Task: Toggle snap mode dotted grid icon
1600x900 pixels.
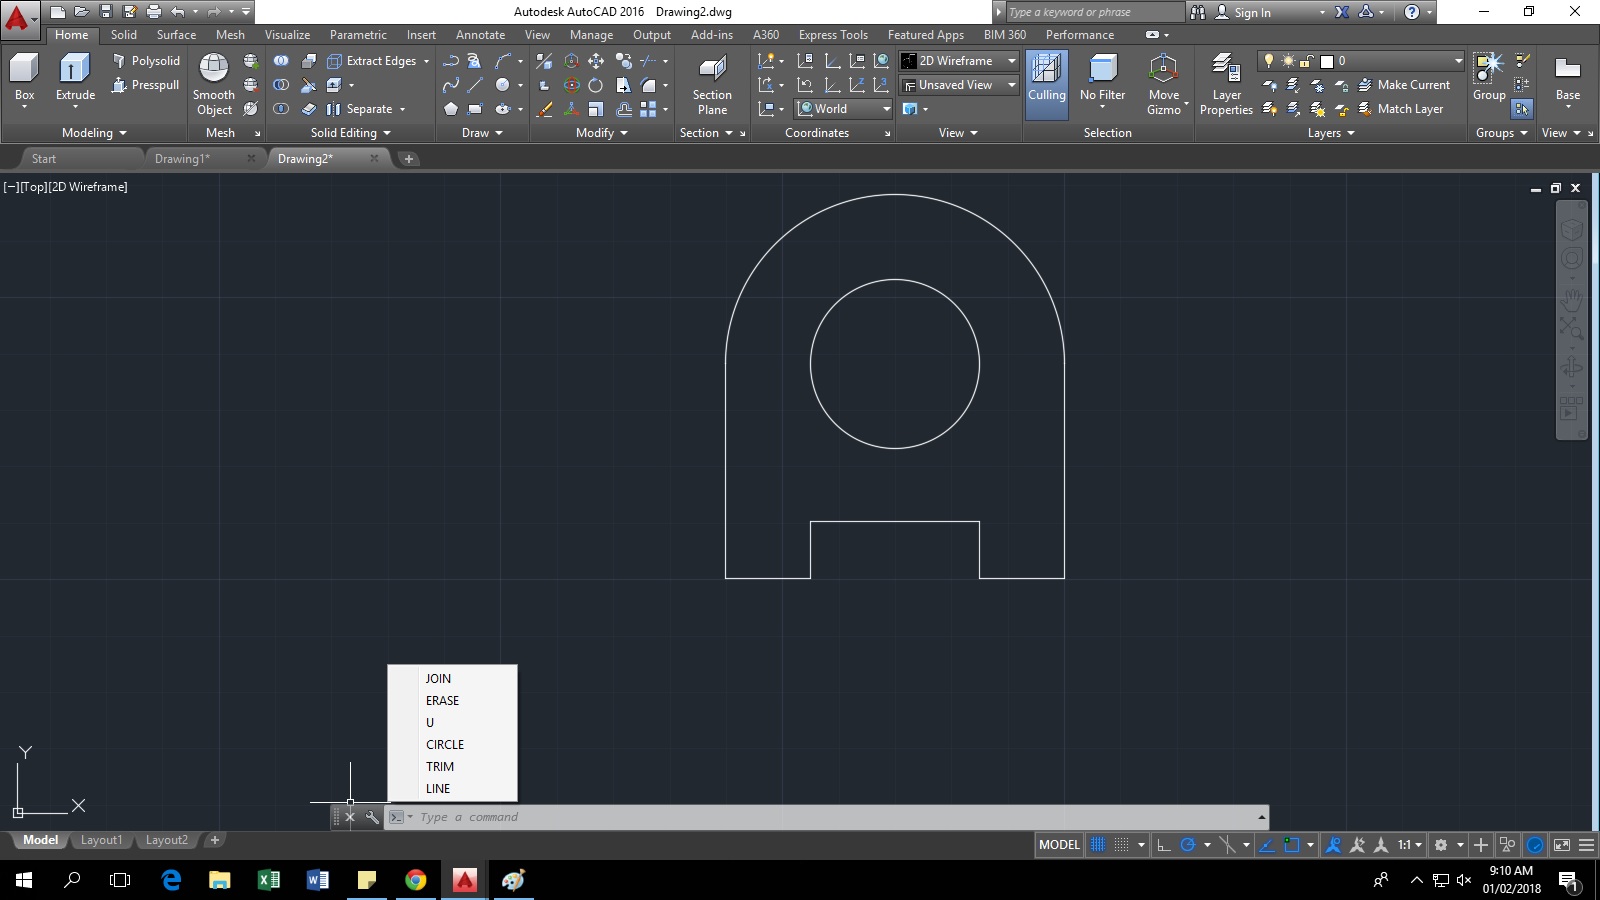Action: tap(1122, 845)
